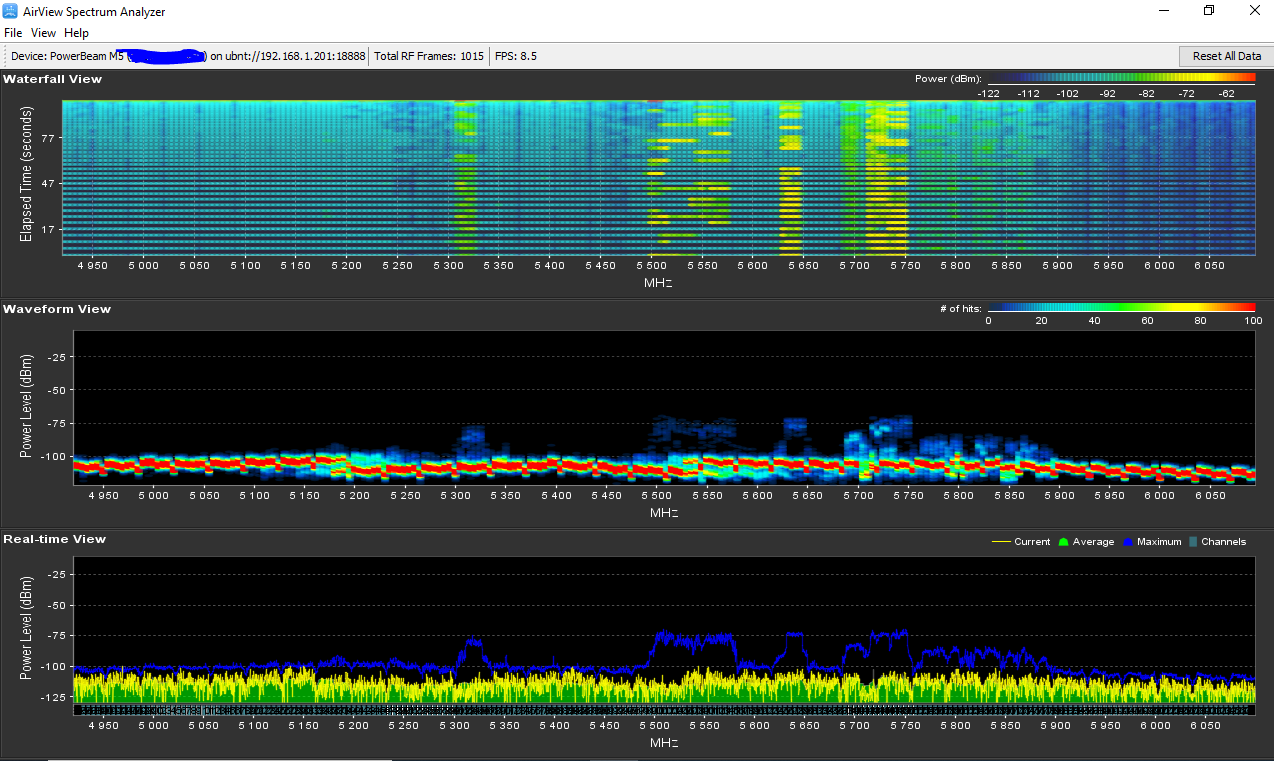The width and height of the screenshot is (1274, 761).
Task: Click the blue Maximum legend dot
Action: coord(1129,542)
